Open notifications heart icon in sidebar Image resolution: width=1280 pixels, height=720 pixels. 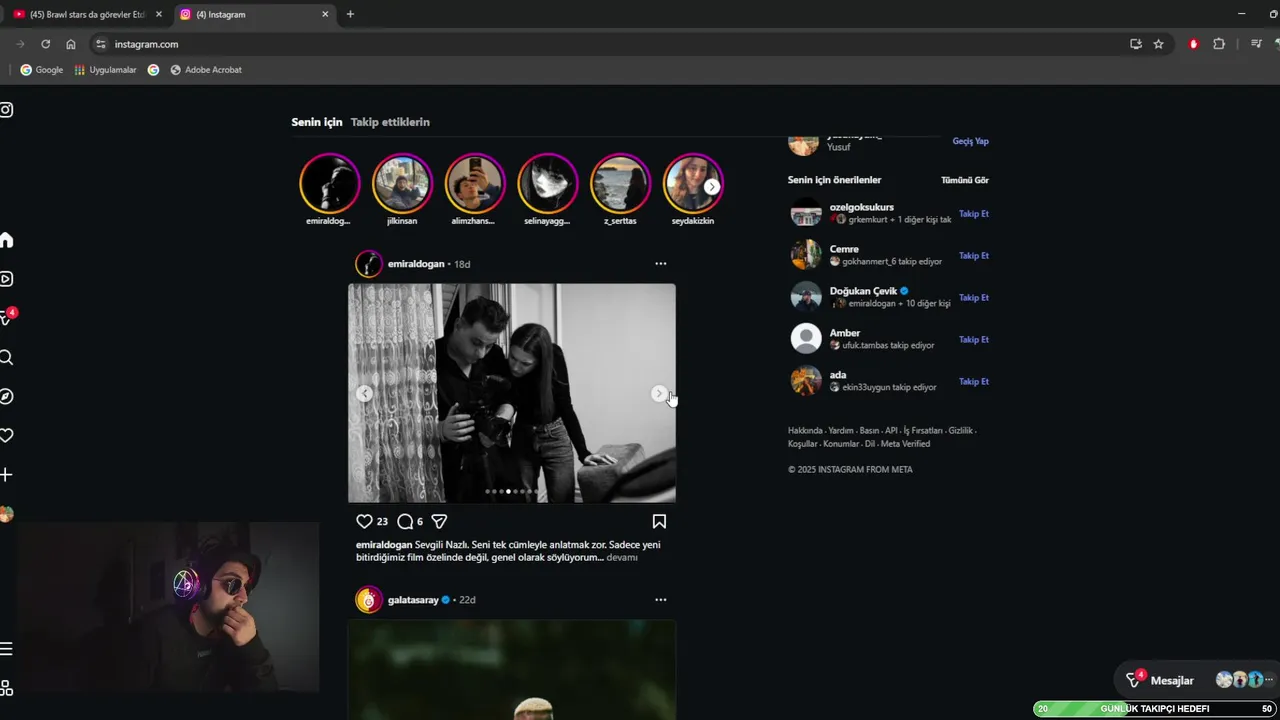coord(6,436)
